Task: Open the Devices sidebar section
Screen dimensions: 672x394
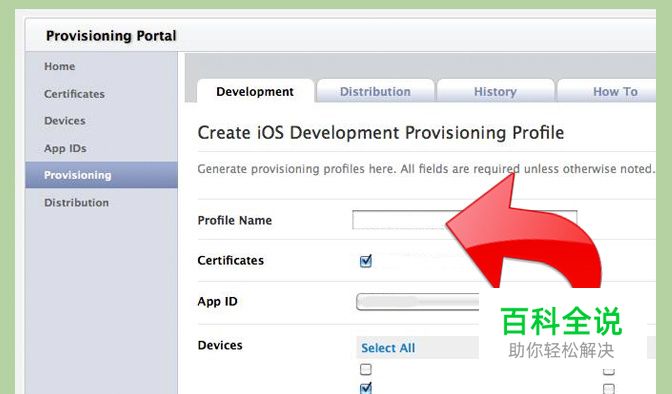Action: pyautogui.click(x=65, y=121)
